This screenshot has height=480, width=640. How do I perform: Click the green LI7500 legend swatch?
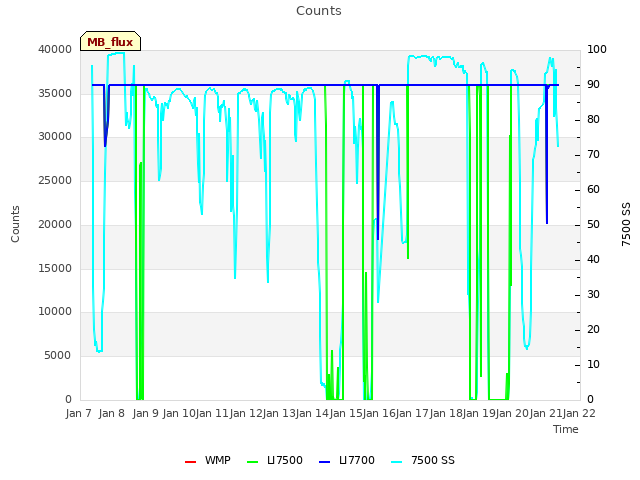click(x=253, y=462)
